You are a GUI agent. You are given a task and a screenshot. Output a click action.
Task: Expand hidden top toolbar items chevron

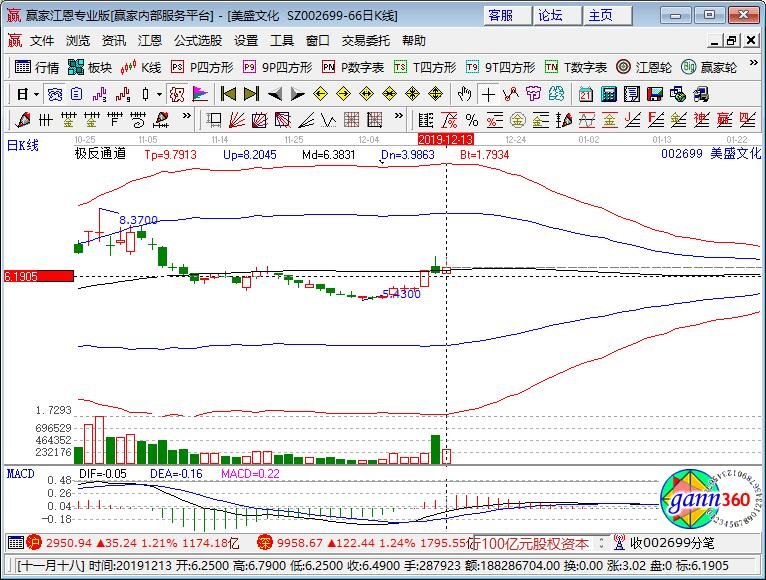753,64
